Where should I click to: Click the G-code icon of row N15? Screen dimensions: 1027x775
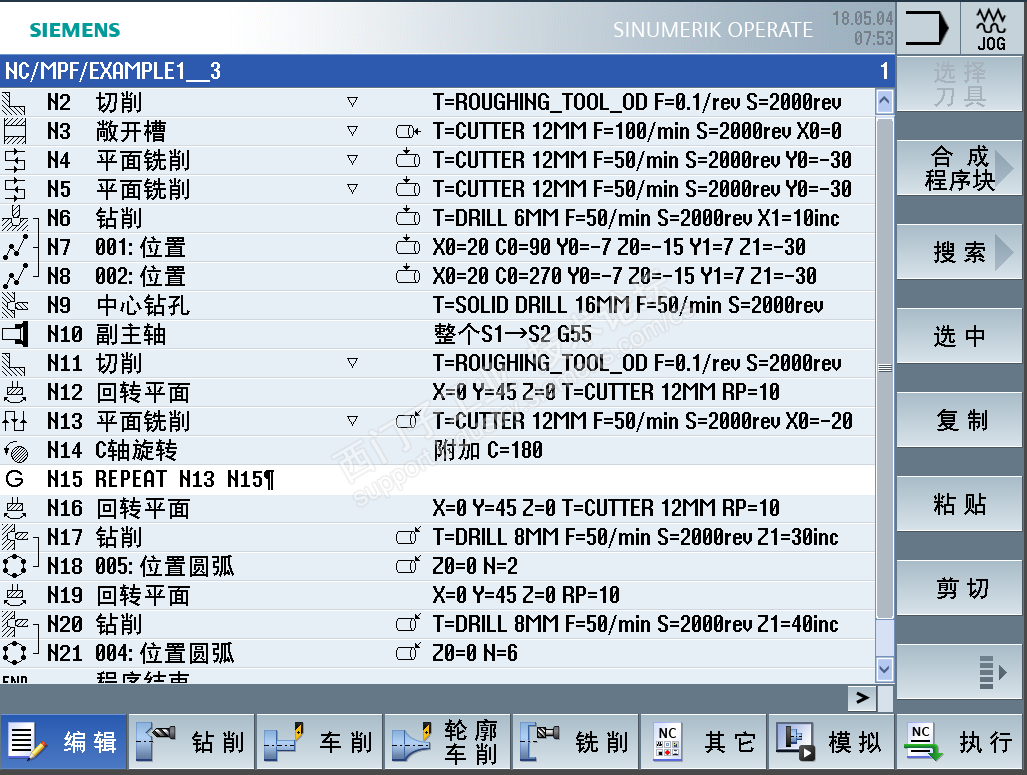point(14,479)
